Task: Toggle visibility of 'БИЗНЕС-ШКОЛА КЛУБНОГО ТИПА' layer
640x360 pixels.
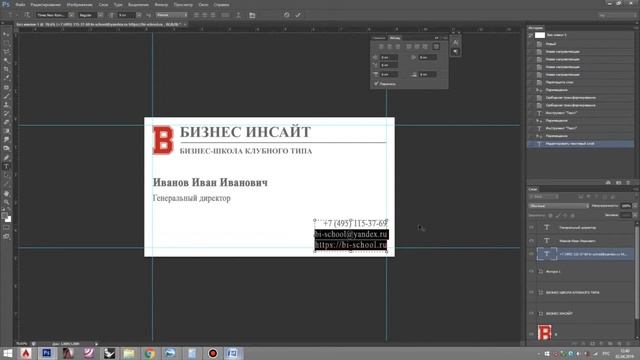Action: coord(531,292)
